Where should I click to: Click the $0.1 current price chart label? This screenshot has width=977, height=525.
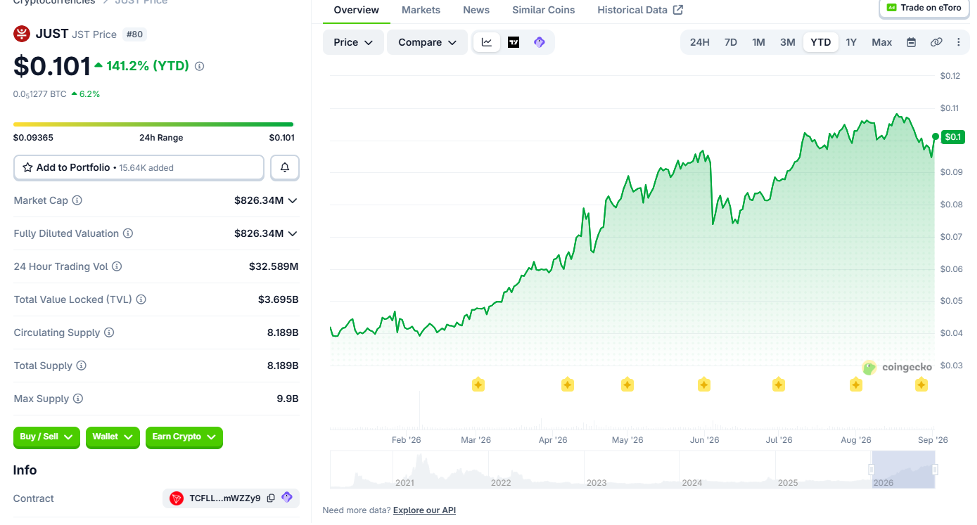click(x=953, y=136)
